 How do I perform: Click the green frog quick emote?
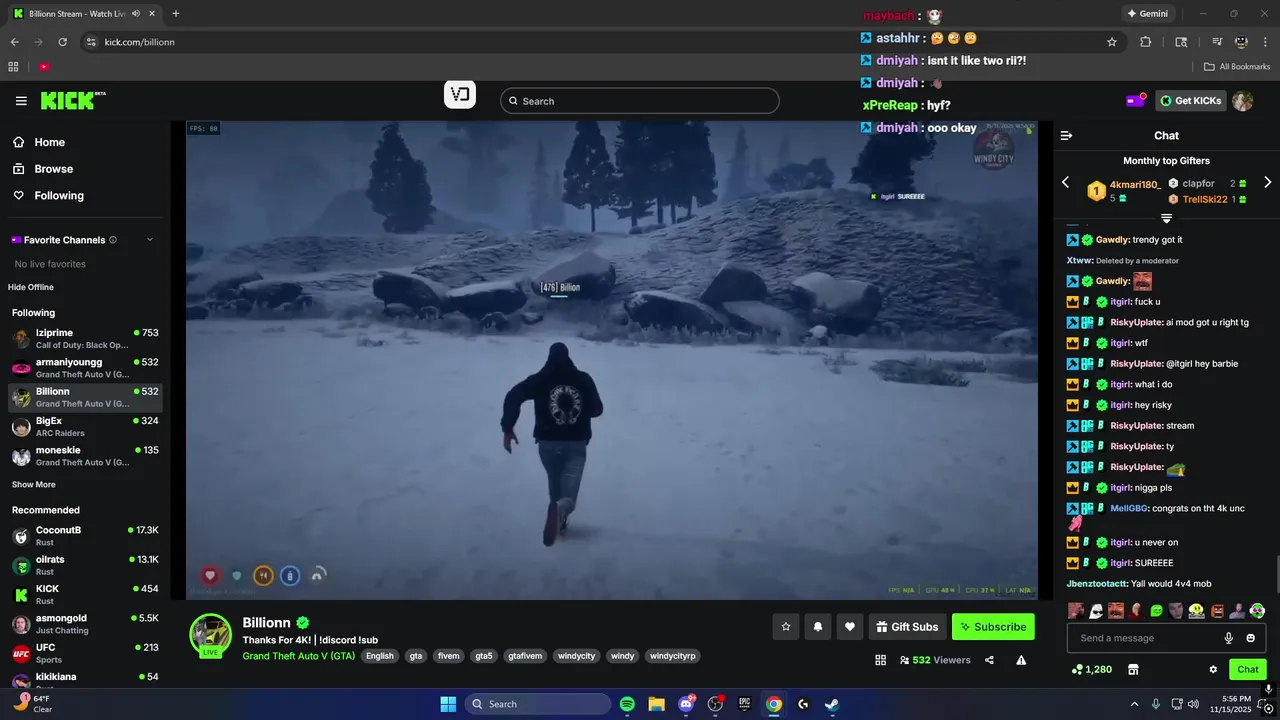tap(1157, 610)
